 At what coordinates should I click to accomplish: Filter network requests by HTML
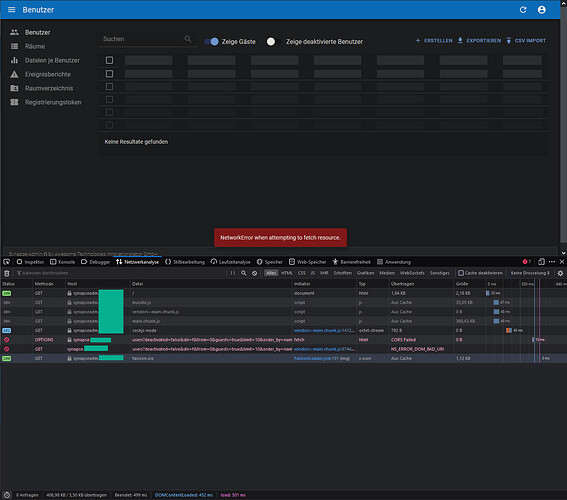[x=287, y=273]
